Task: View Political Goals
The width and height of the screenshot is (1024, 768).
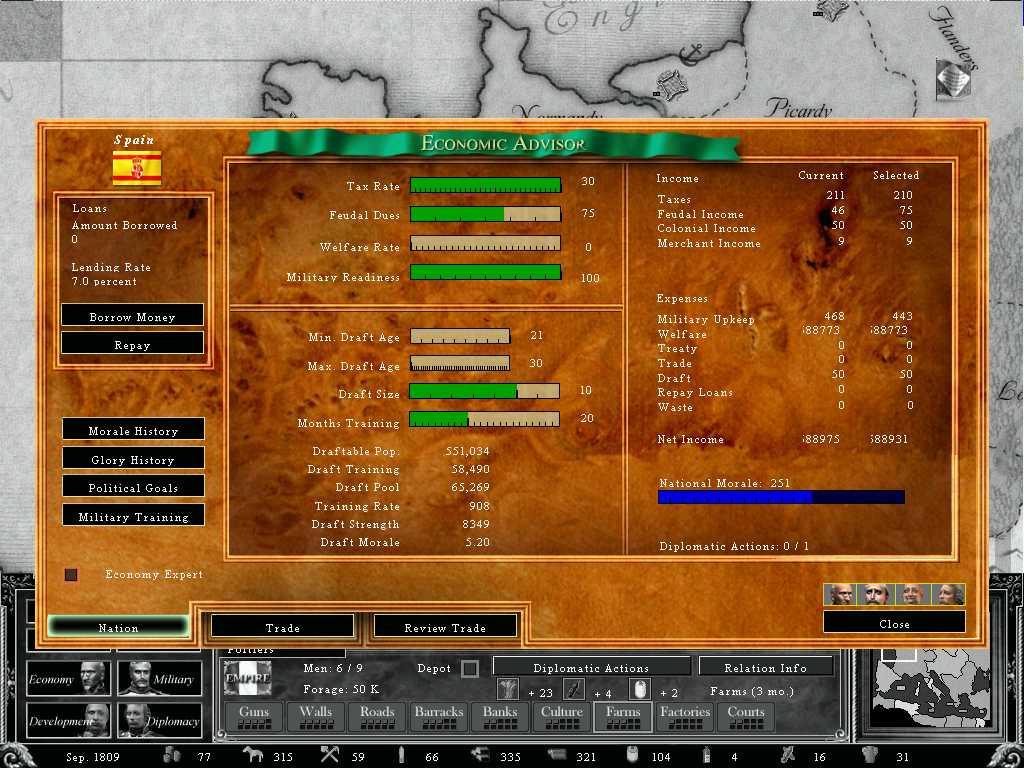Action: click(x=133, y=487)
